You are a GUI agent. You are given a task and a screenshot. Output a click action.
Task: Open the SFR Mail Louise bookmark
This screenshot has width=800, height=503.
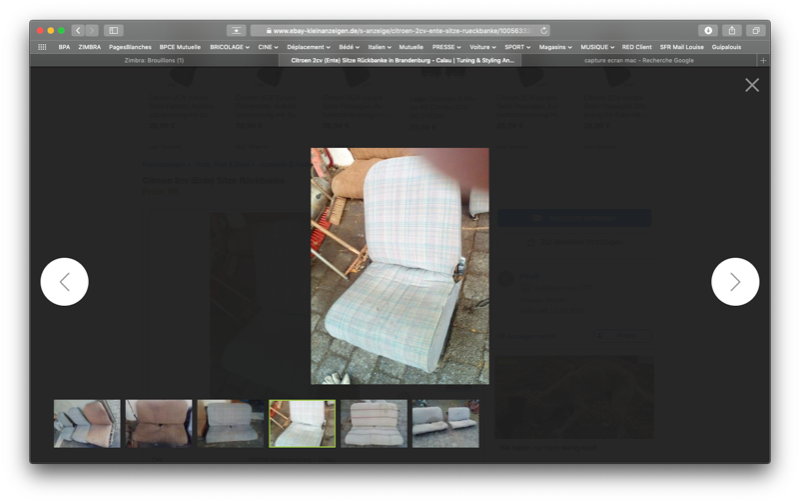[681, 47]
